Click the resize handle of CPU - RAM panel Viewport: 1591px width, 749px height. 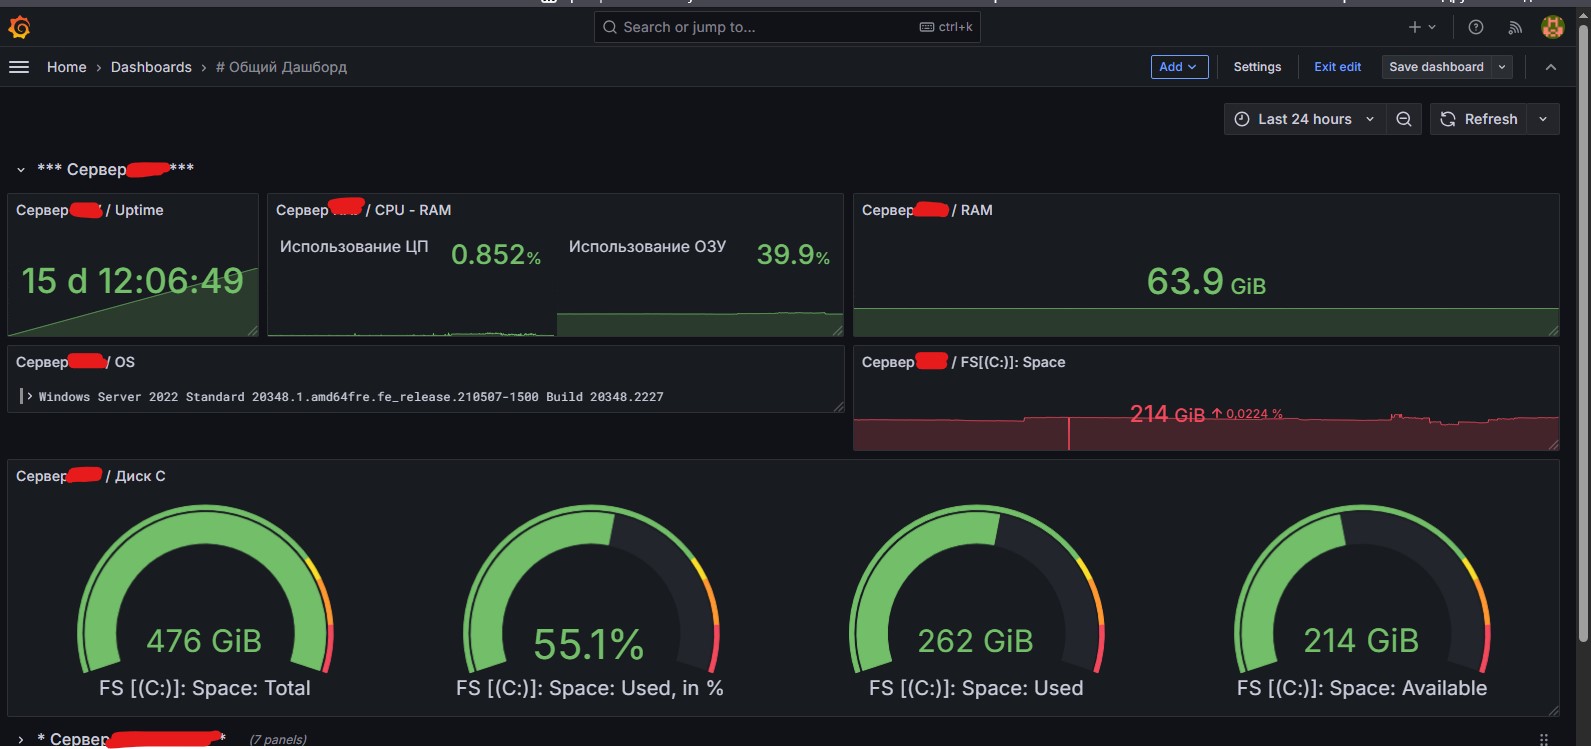click(x=838, y=330)
